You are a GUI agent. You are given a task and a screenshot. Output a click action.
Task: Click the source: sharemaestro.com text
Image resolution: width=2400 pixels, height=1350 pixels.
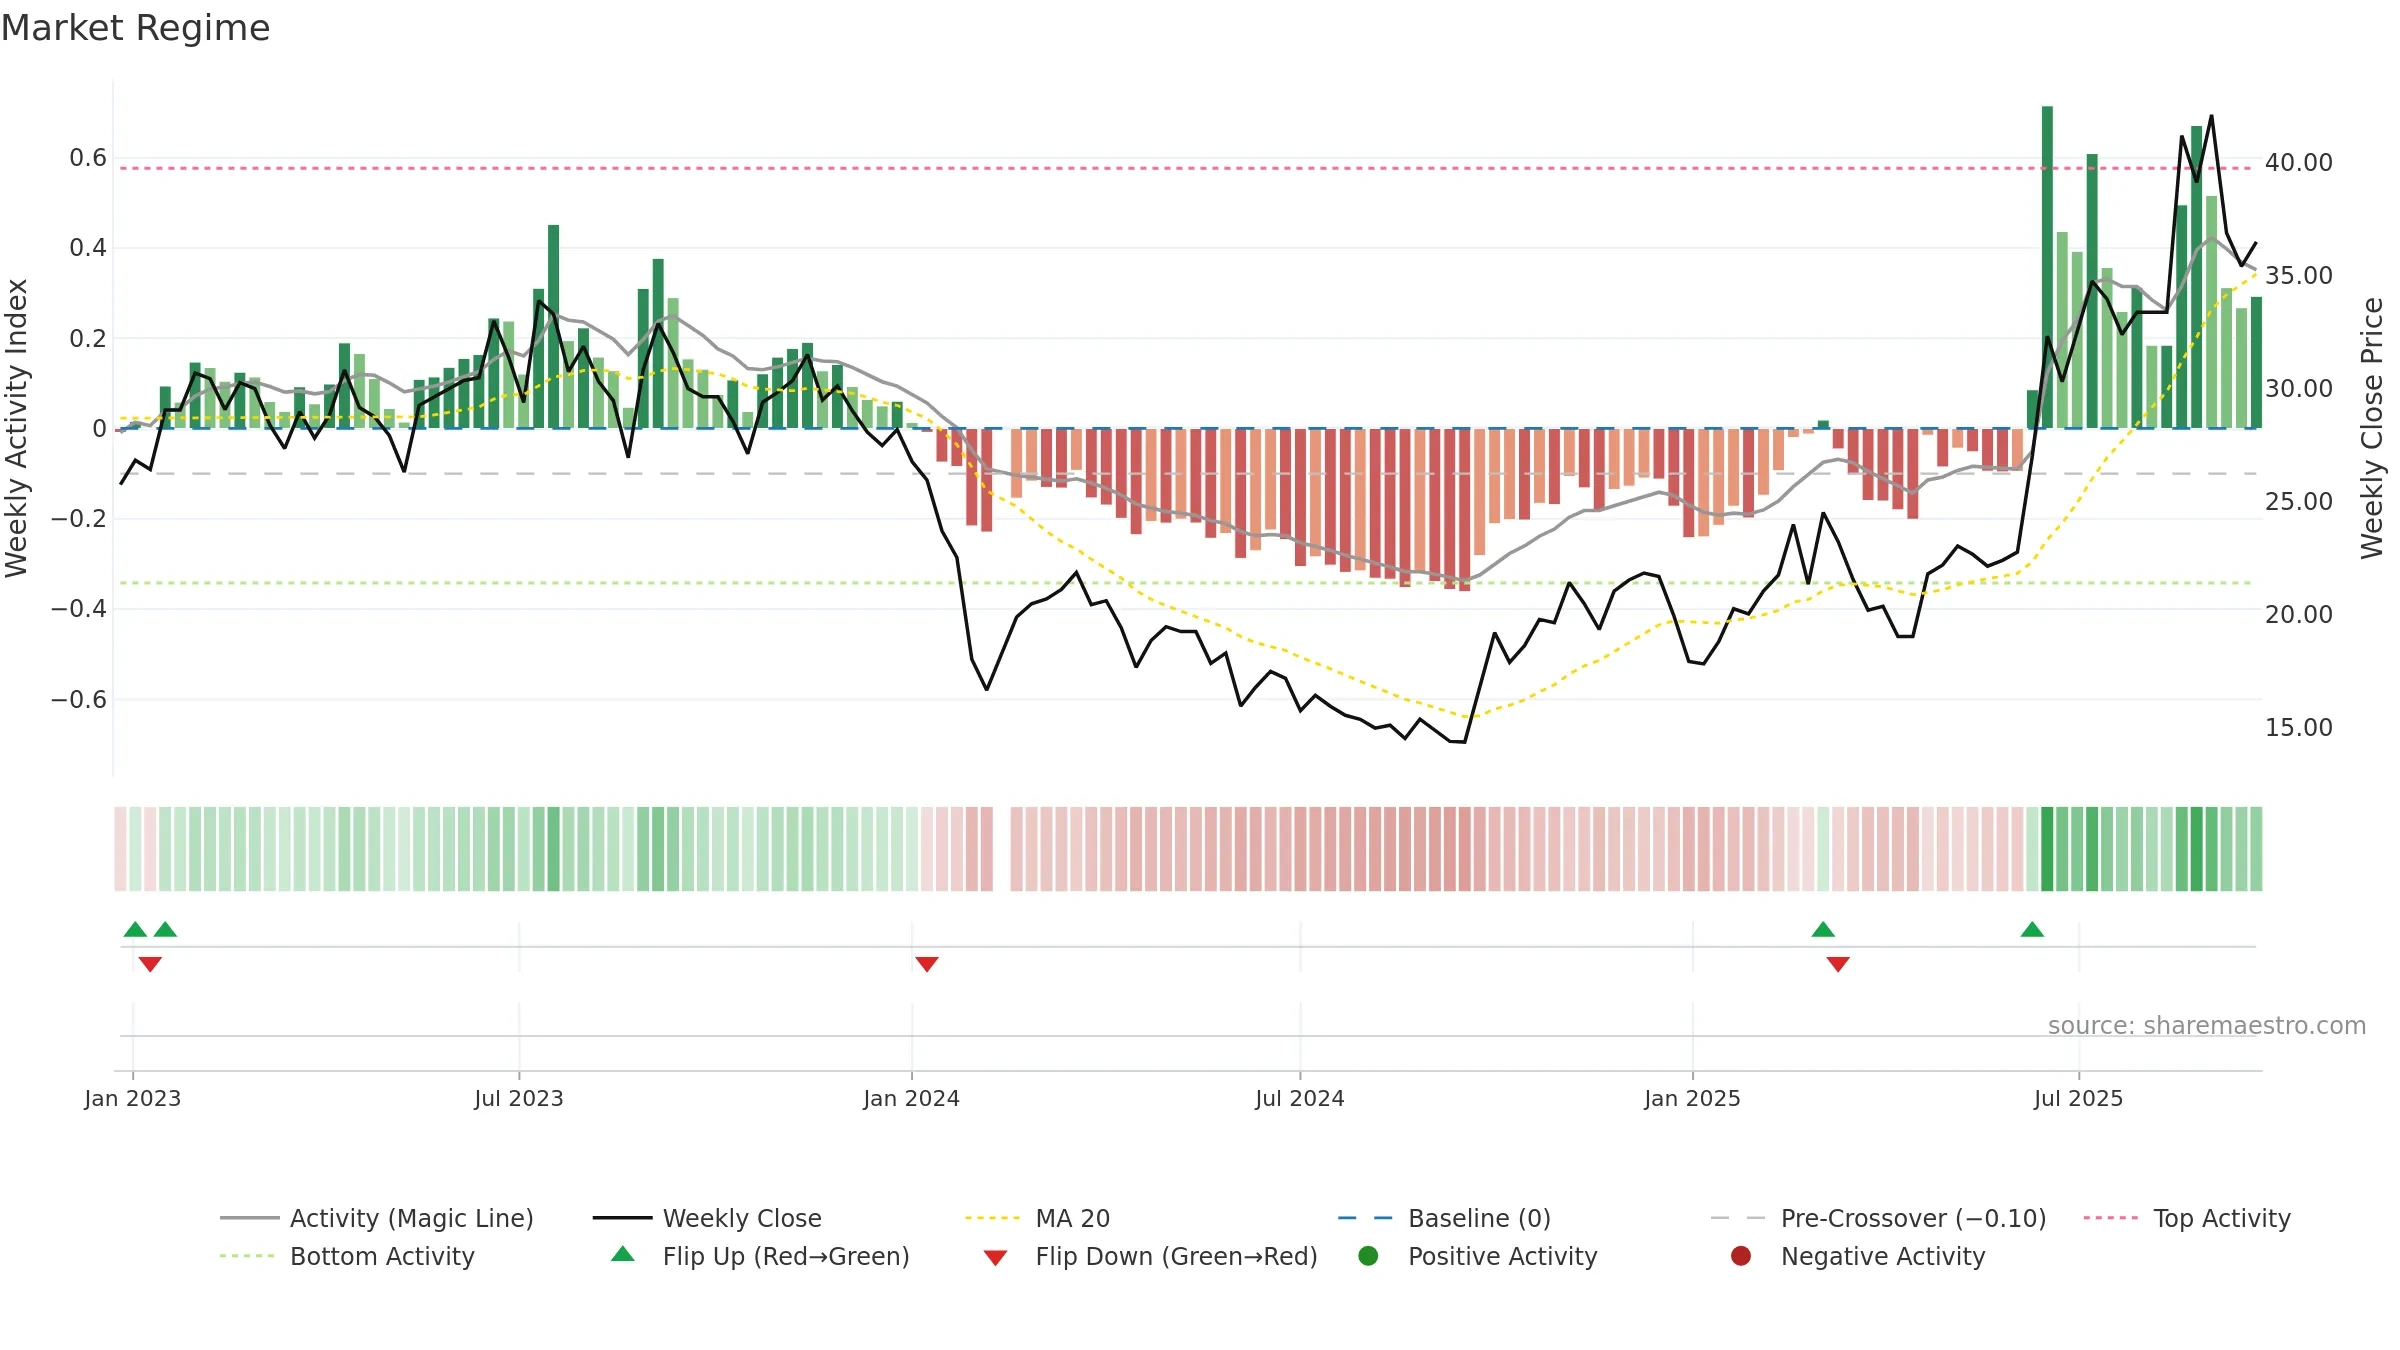(2206, 1026)
